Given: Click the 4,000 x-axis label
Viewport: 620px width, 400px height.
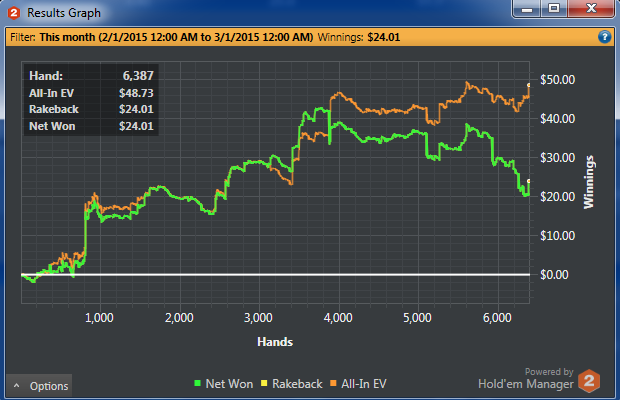Looking at the screenshot, I should [338, 318].
